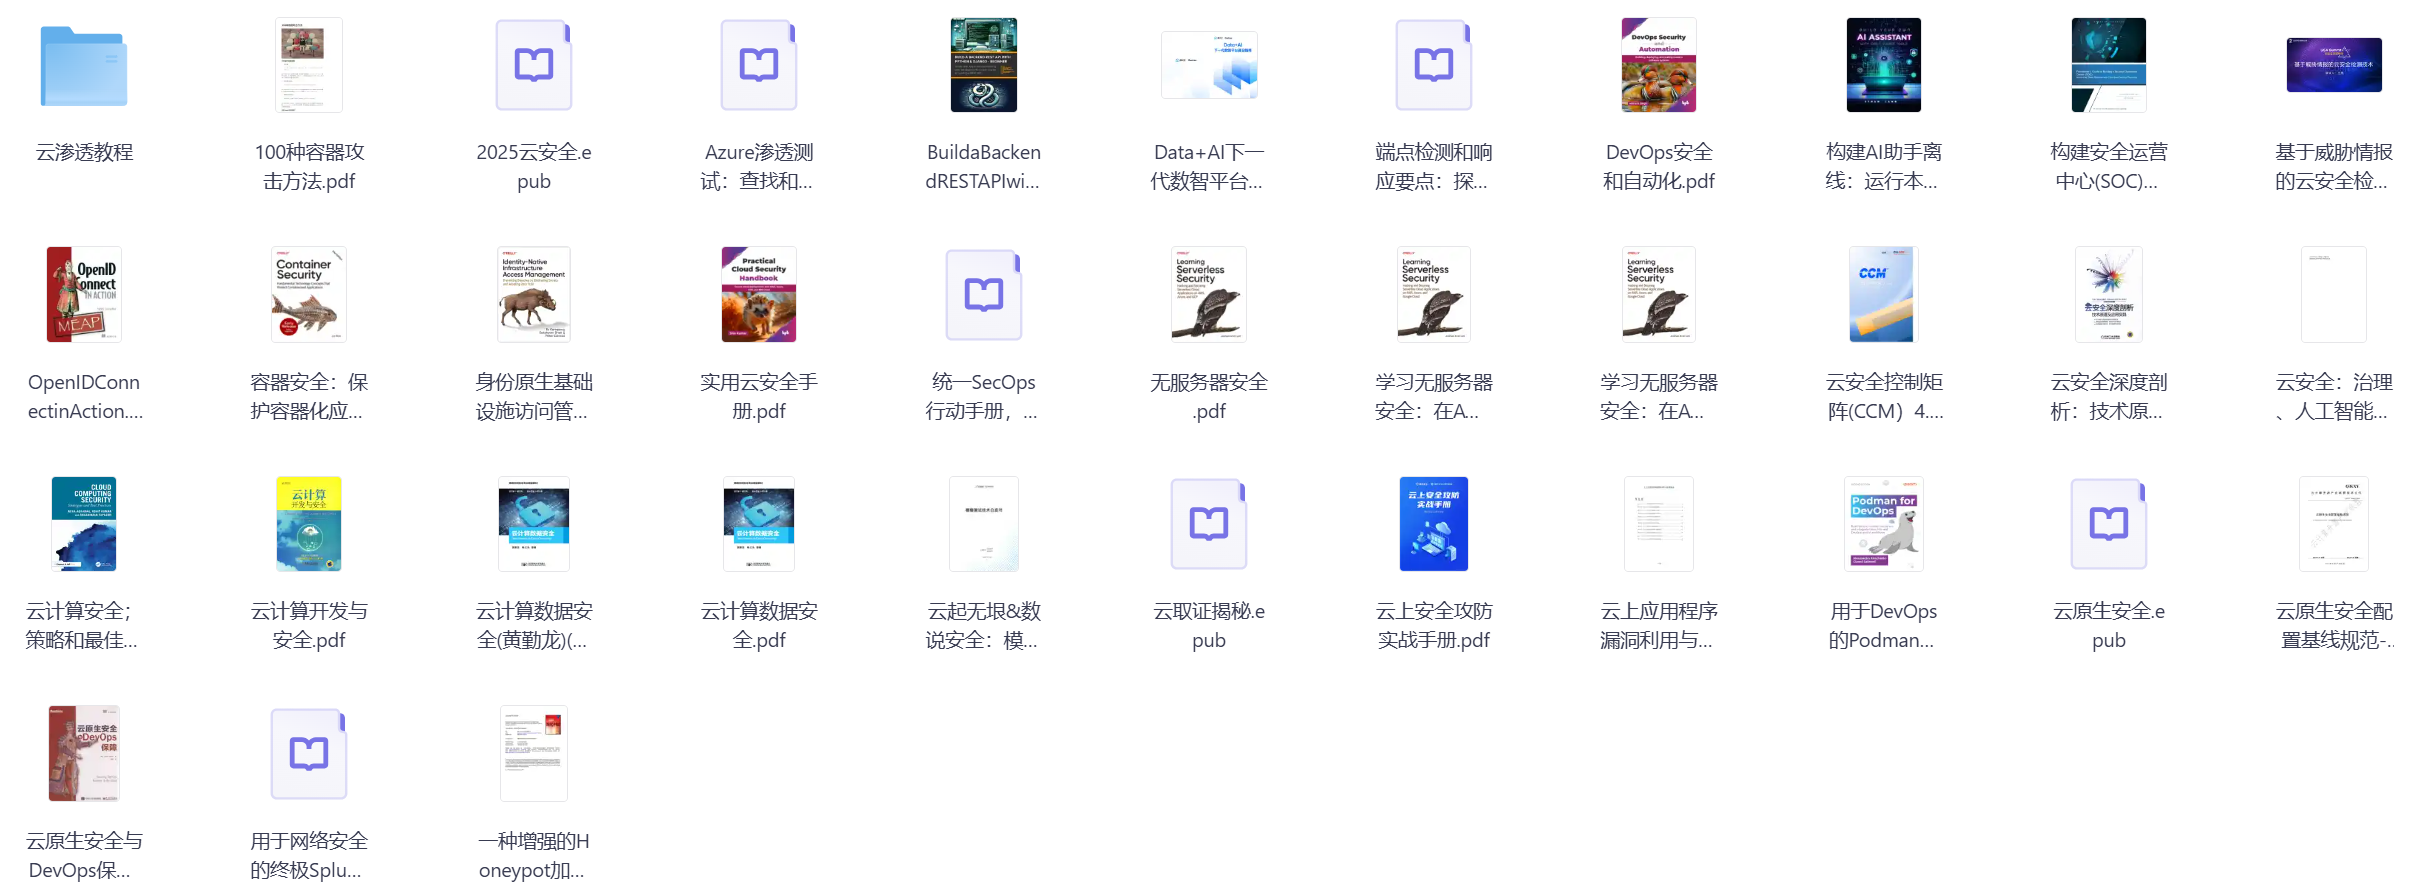Click the file name starting 构建AI助手离线
Image resolution: width=2416 pixels, height=896 pixels.
[1884, 167]
